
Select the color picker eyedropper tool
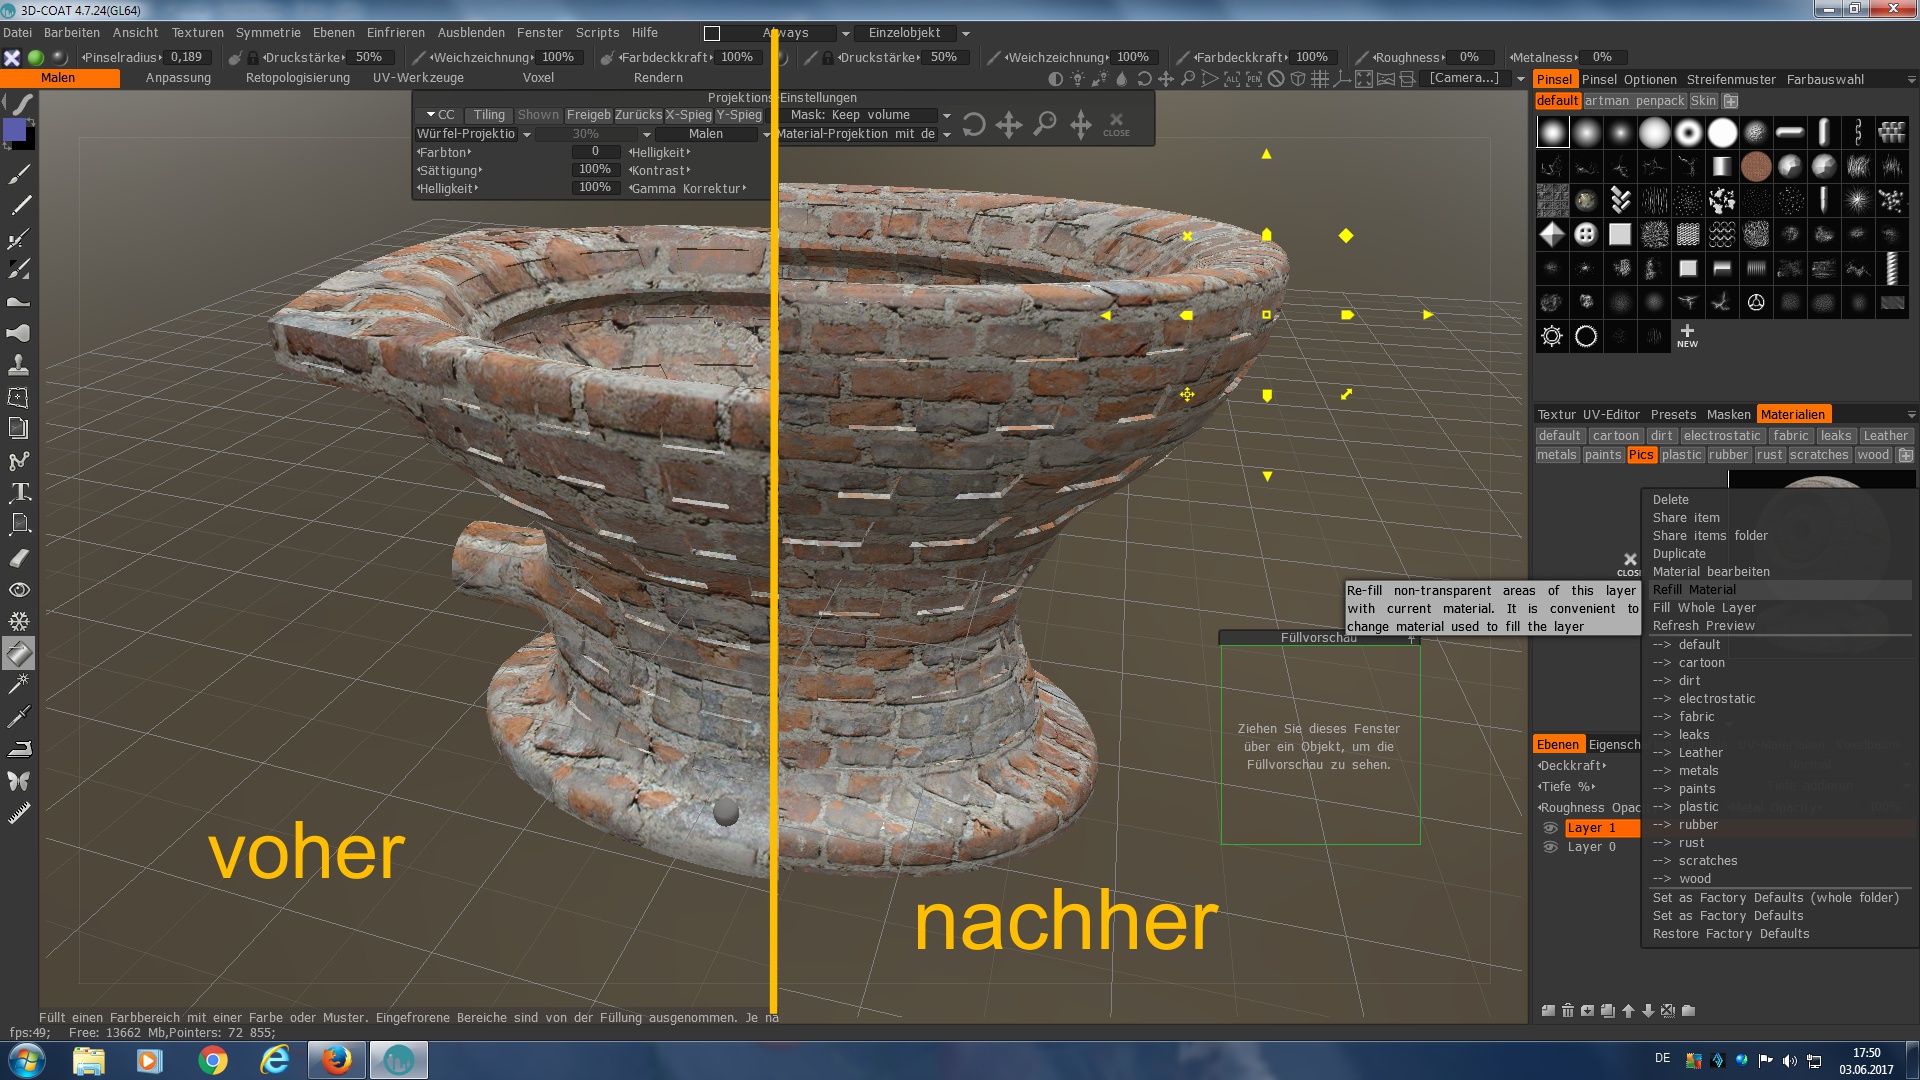19,716
